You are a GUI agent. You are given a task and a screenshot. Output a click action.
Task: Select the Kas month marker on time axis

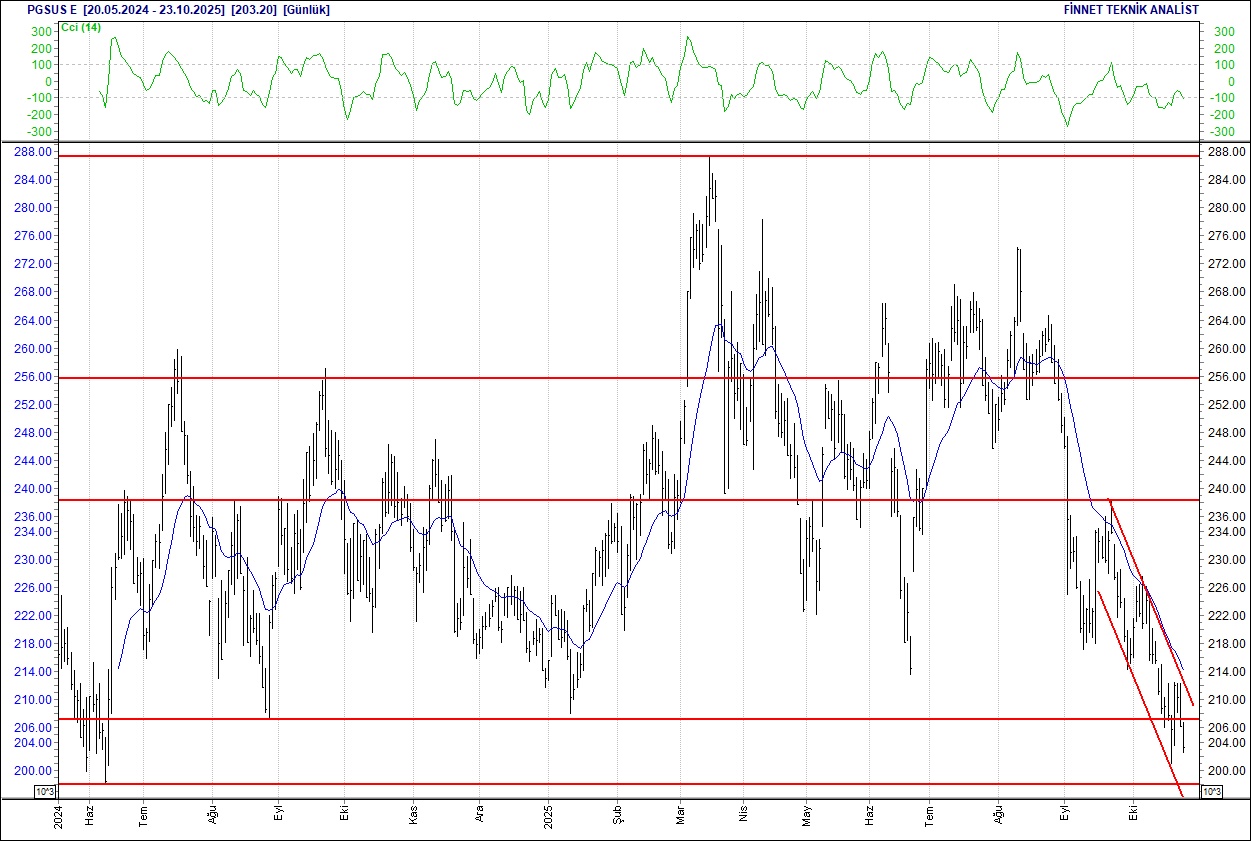413,817
